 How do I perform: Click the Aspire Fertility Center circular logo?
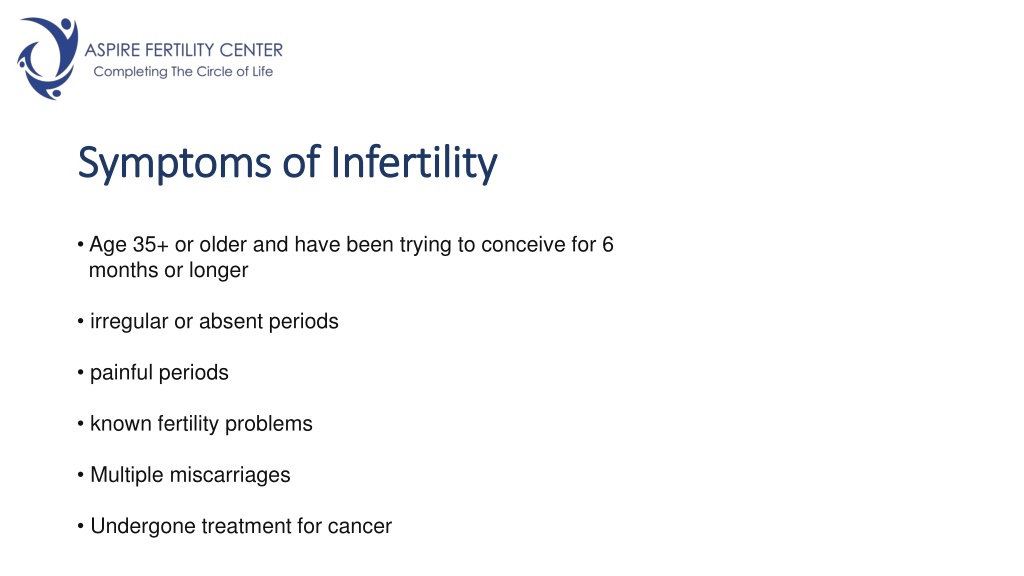click(x=48, y=58)
